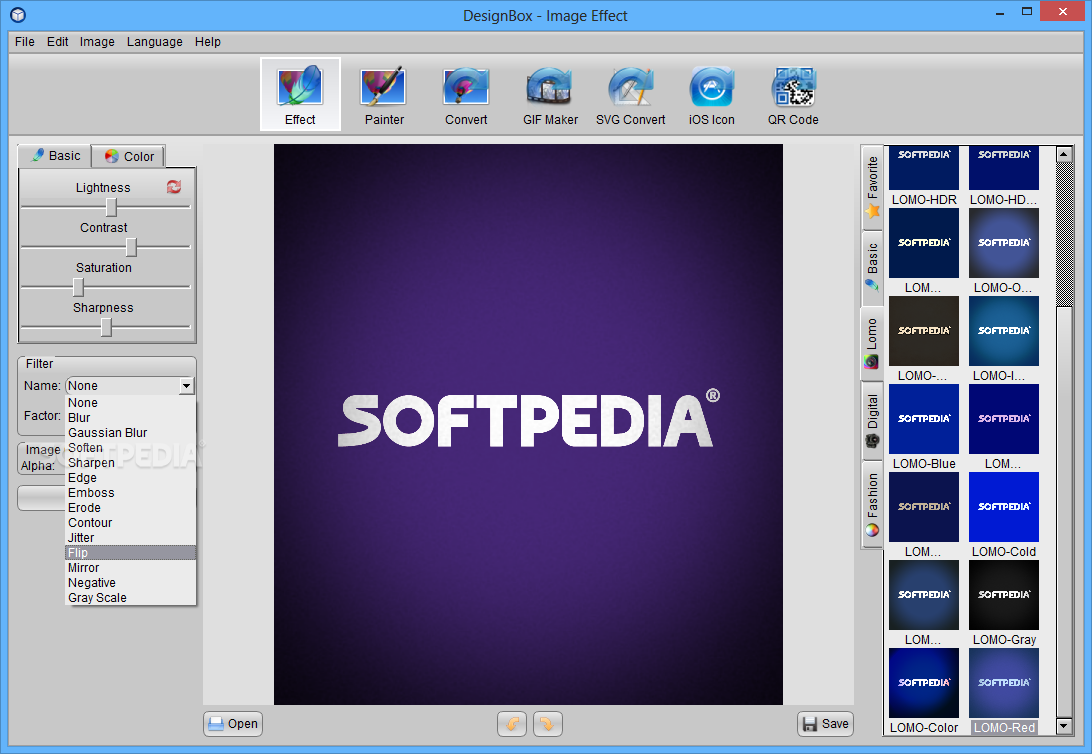Open the Language menu
The width and height of the screenshot is (1092, 754).
click(155, 42)
